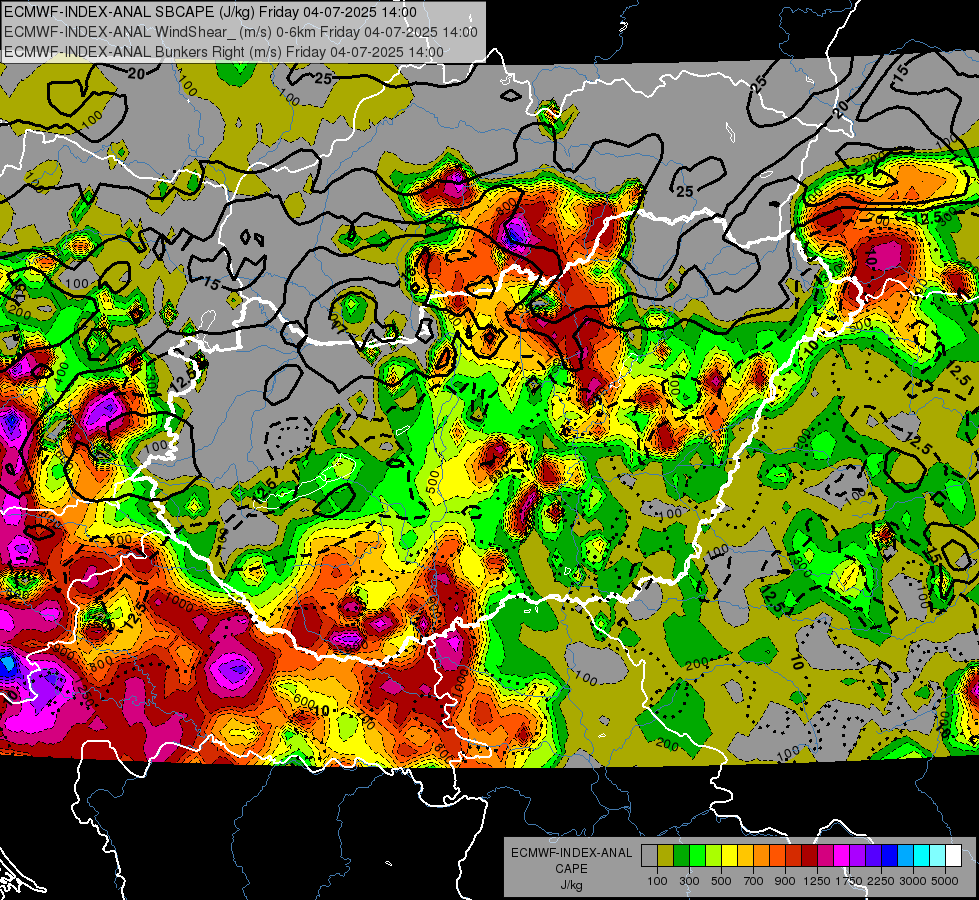Select the SBCAPE (J/kg) header line
This screenshot has height=900, width=979.
click(210, 12)
